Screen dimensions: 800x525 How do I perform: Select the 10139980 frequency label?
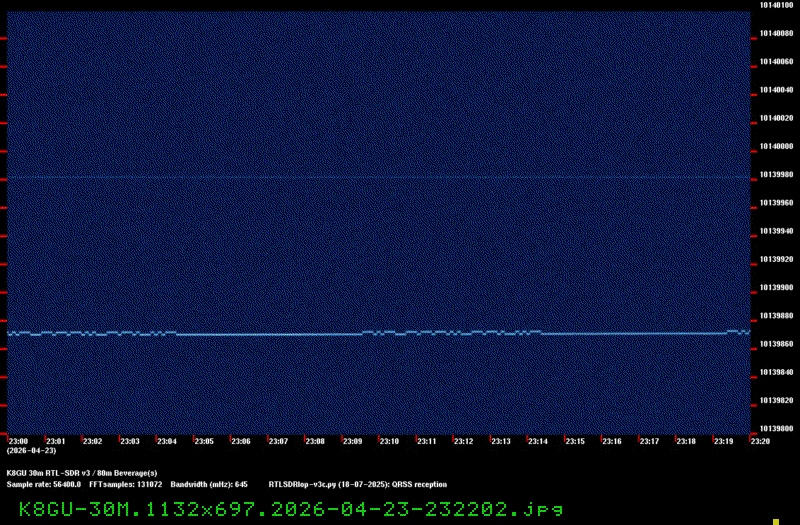[x=777, y=174]
